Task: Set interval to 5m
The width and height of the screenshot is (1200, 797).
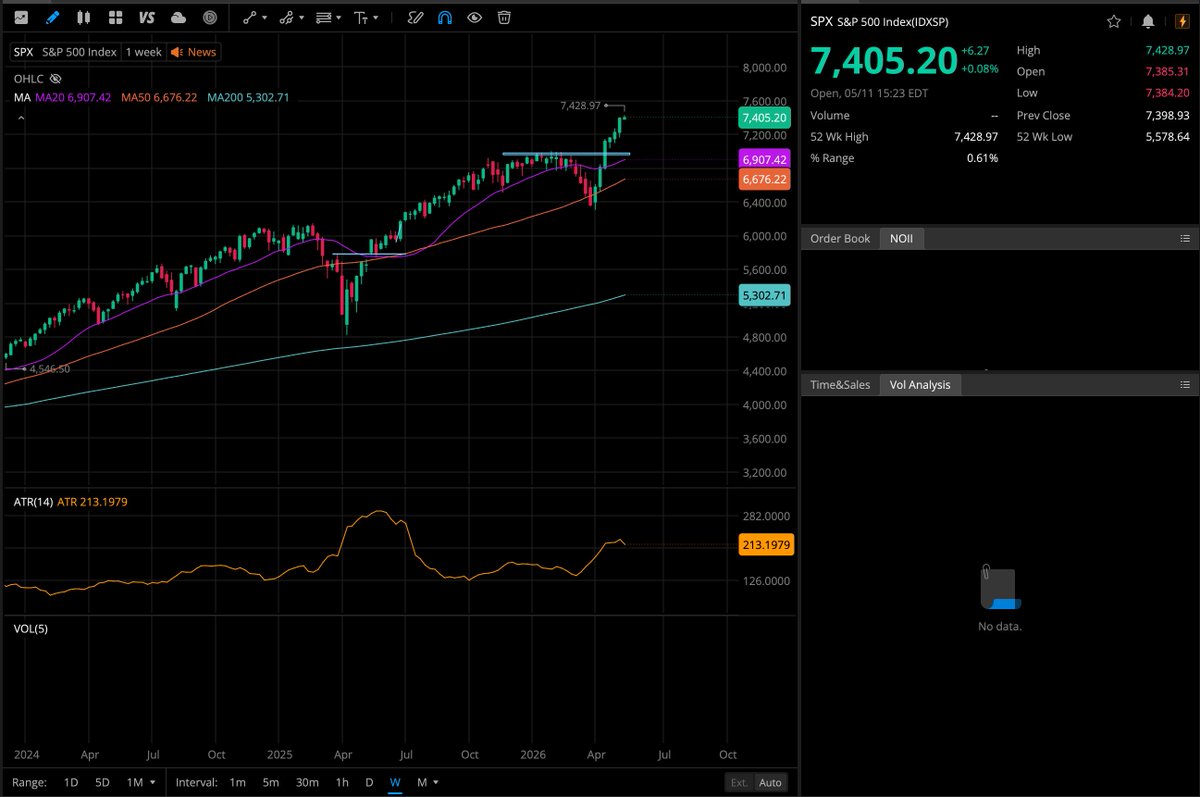Action: click(x=270, y=782)
